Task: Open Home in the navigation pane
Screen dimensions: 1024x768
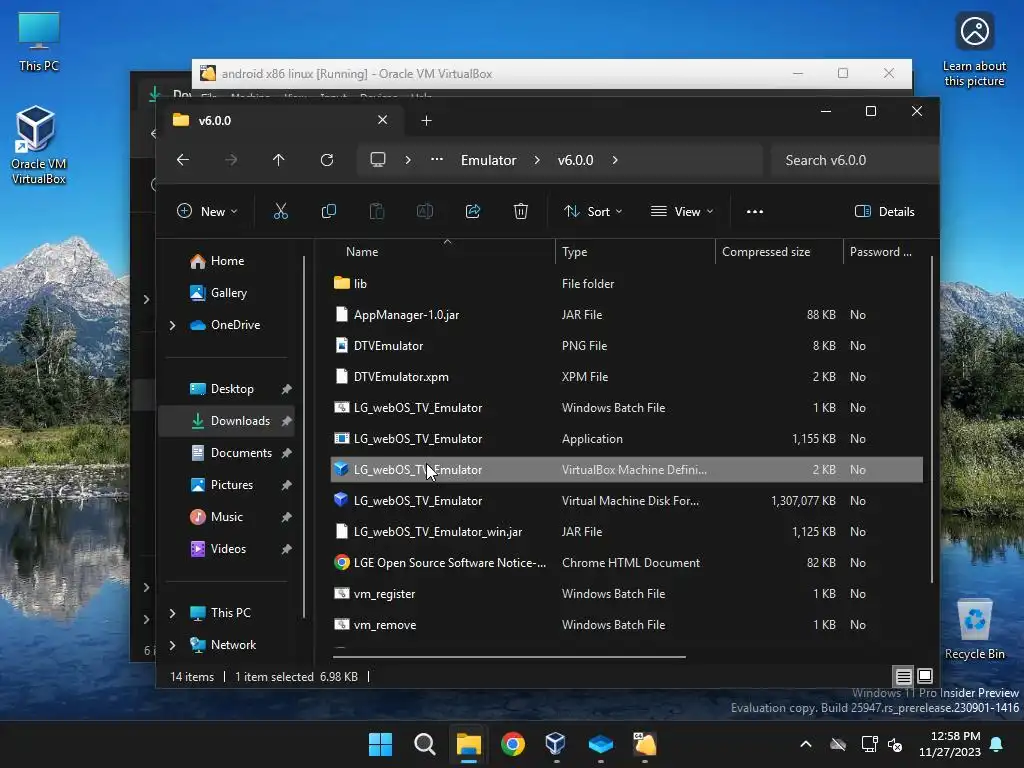Action: (227, 261)
